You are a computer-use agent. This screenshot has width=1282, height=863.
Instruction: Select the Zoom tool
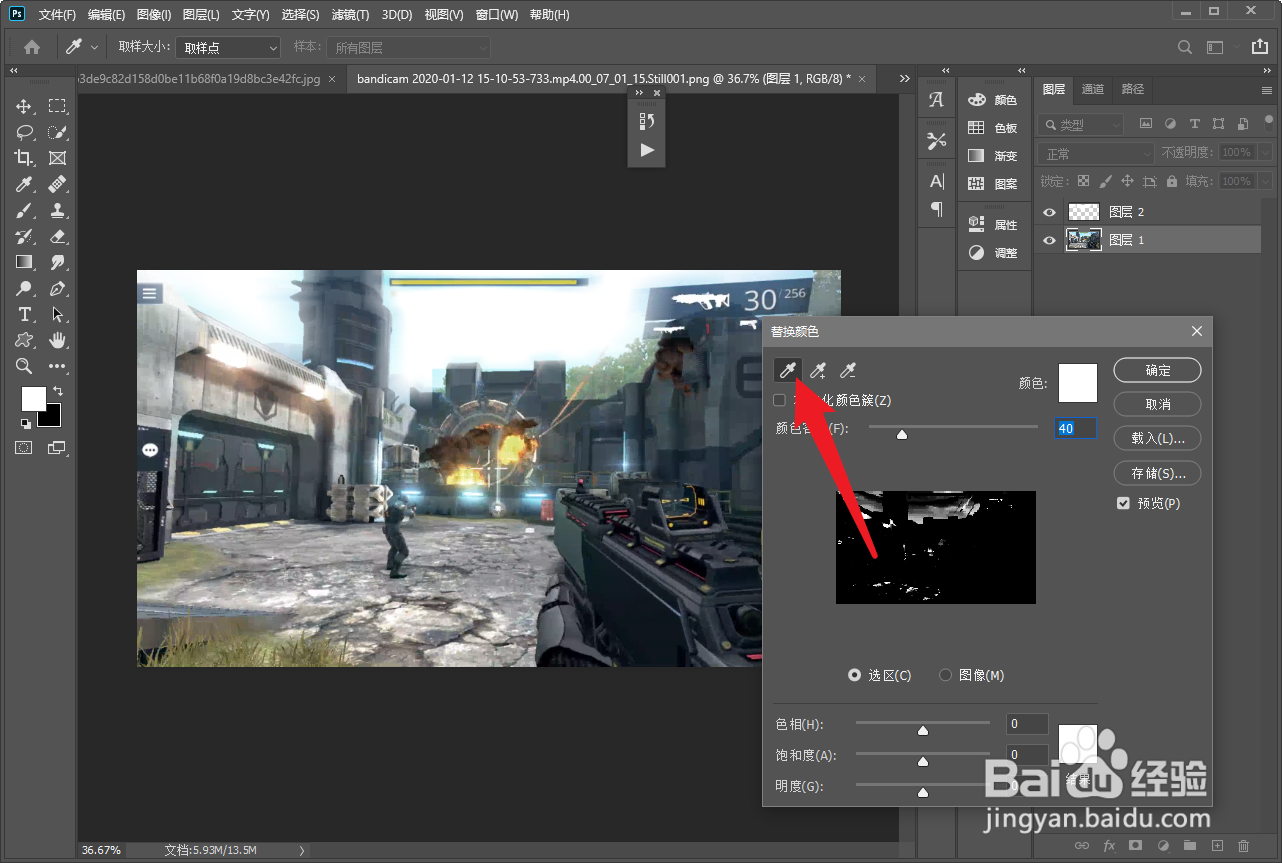pyautogui.click(x=24, y=366)
